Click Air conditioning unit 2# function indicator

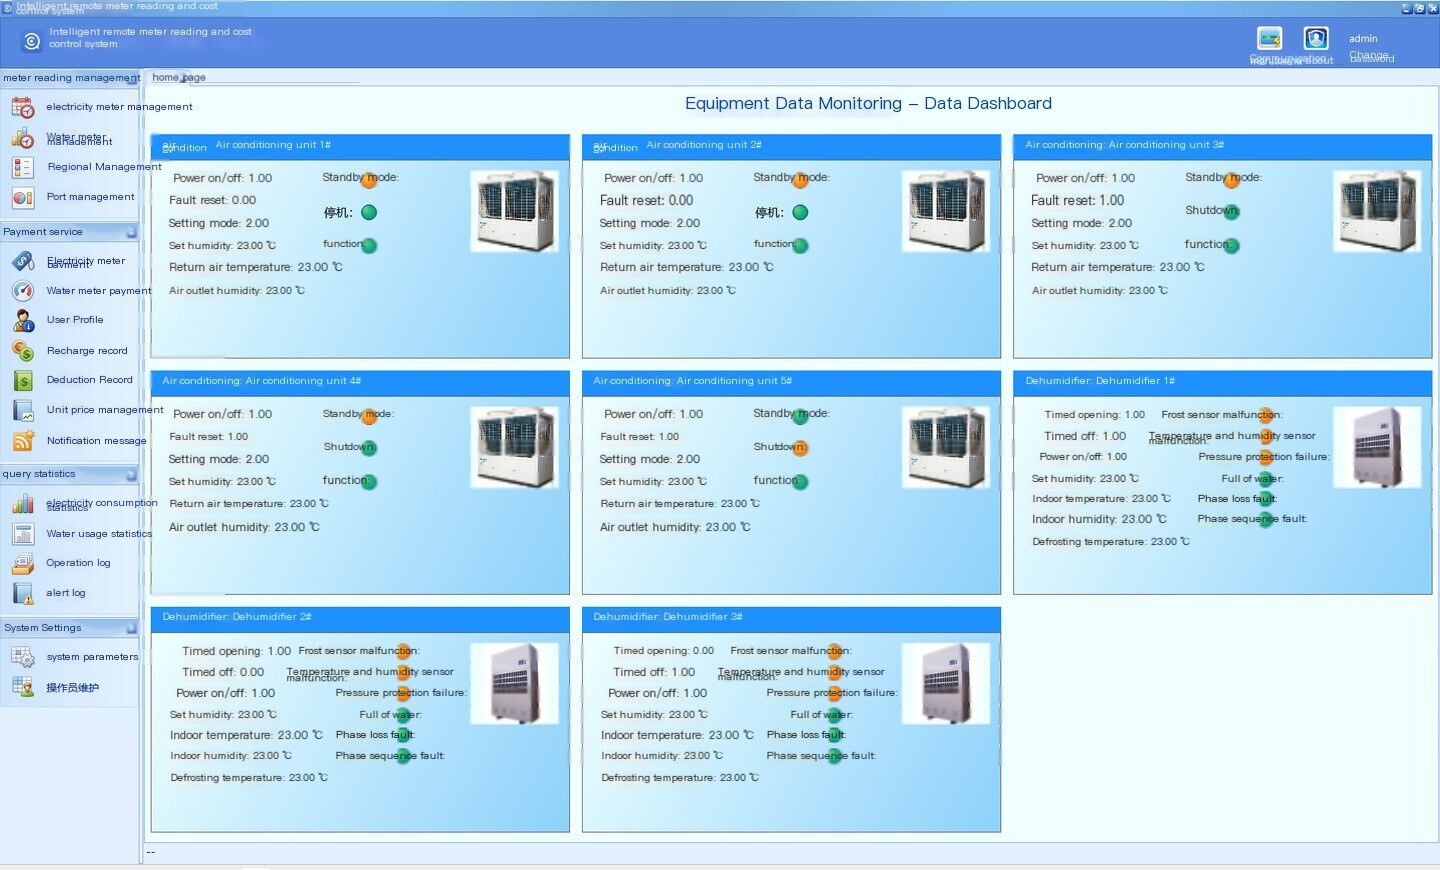(800, 245)
